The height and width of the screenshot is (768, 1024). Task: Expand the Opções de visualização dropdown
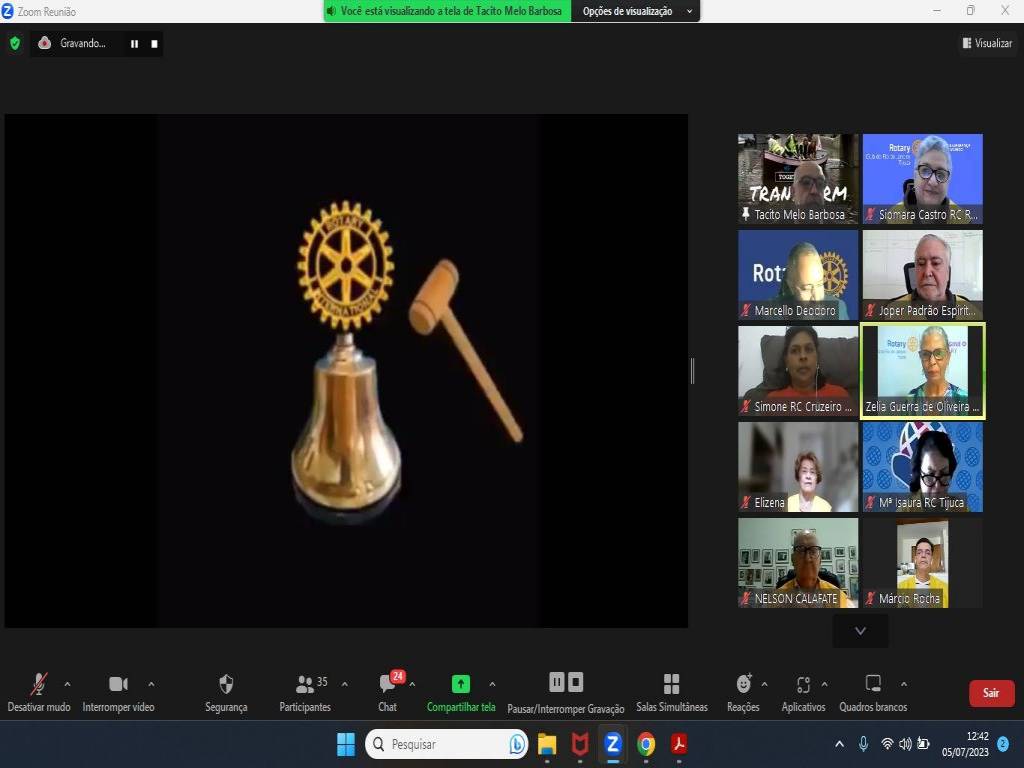[x=636, y=11]
